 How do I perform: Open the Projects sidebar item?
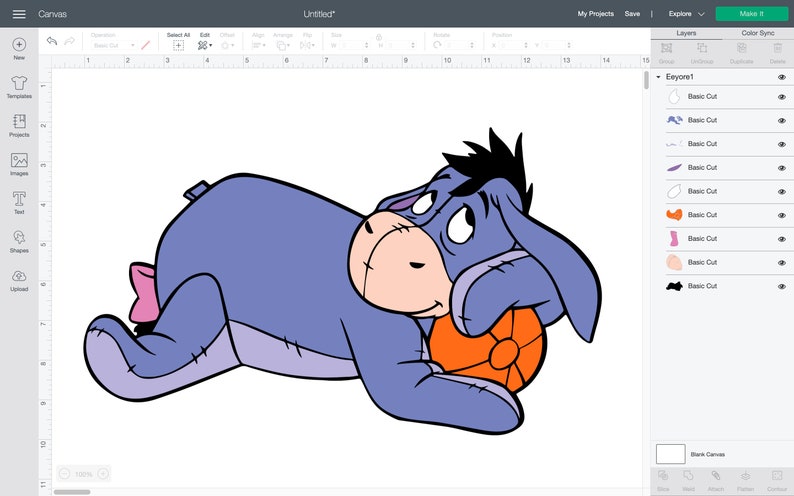(x=19, y=126)
